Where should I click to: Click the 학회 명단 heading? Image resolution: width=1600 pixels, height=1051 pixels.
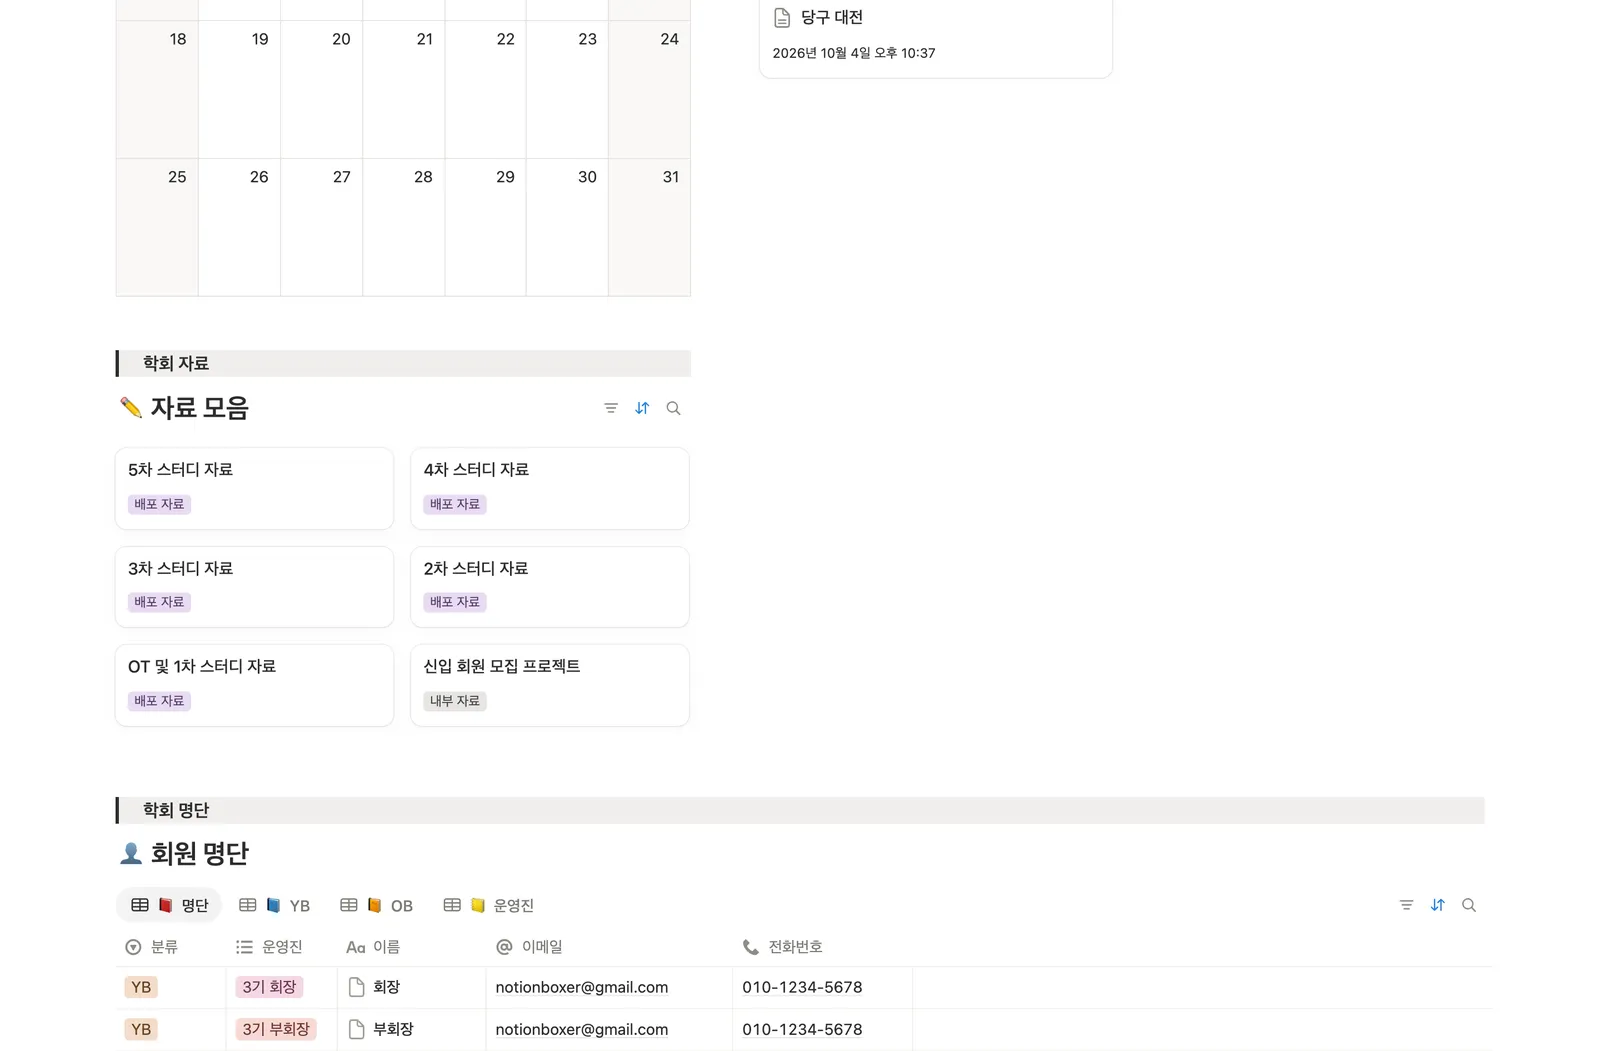[x=176, y=810]
